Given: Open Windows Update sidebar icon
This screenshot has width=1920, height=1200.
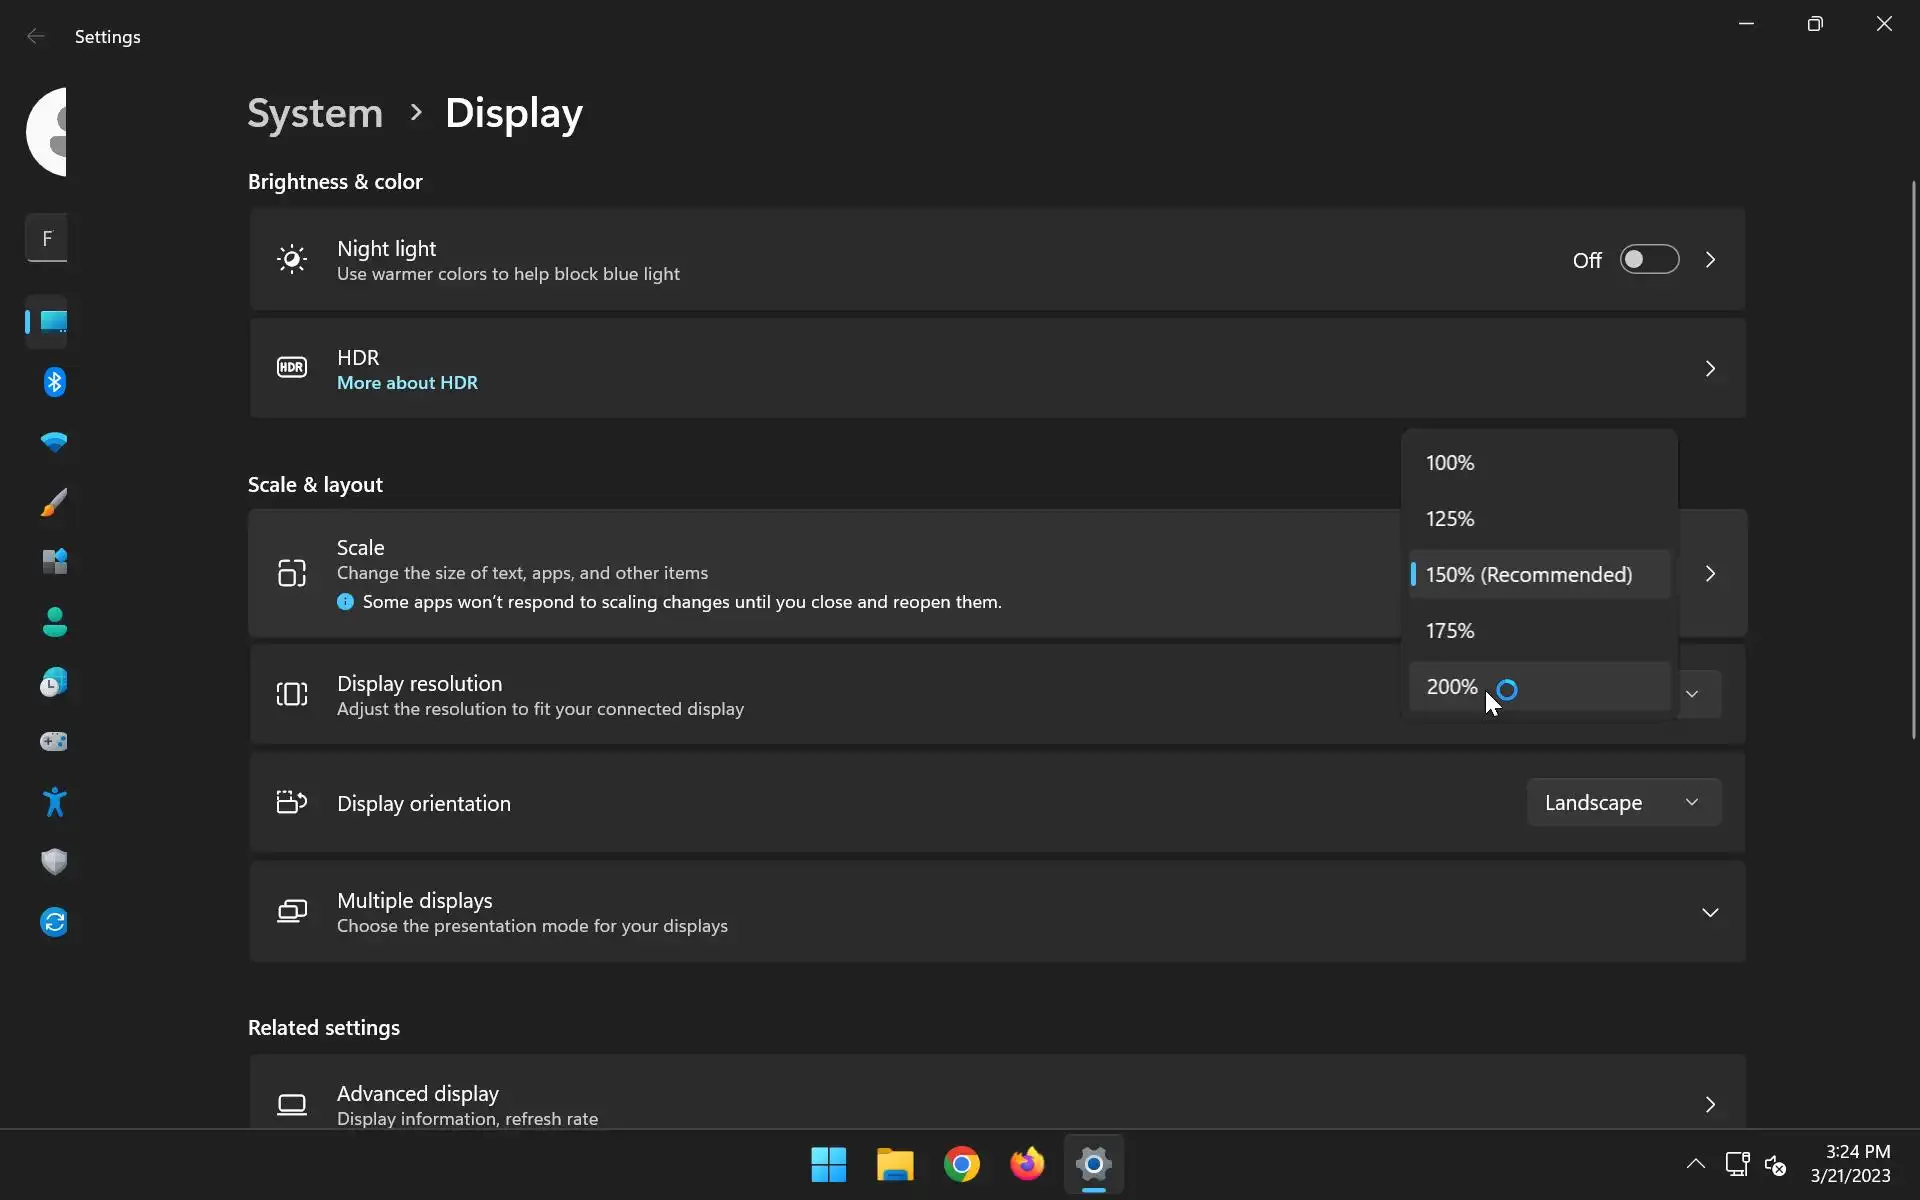Looking at the screenshot, I should coord(54,922).
